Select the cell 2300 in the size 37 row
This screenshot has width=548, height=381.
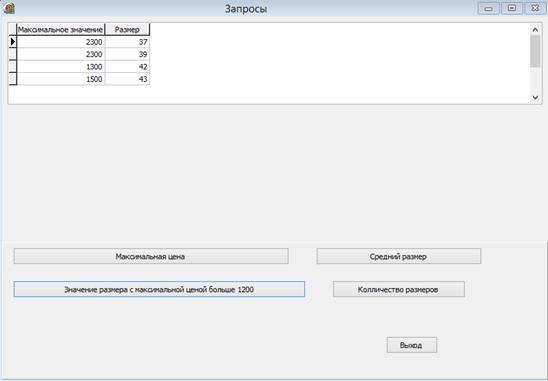[60, 42]
